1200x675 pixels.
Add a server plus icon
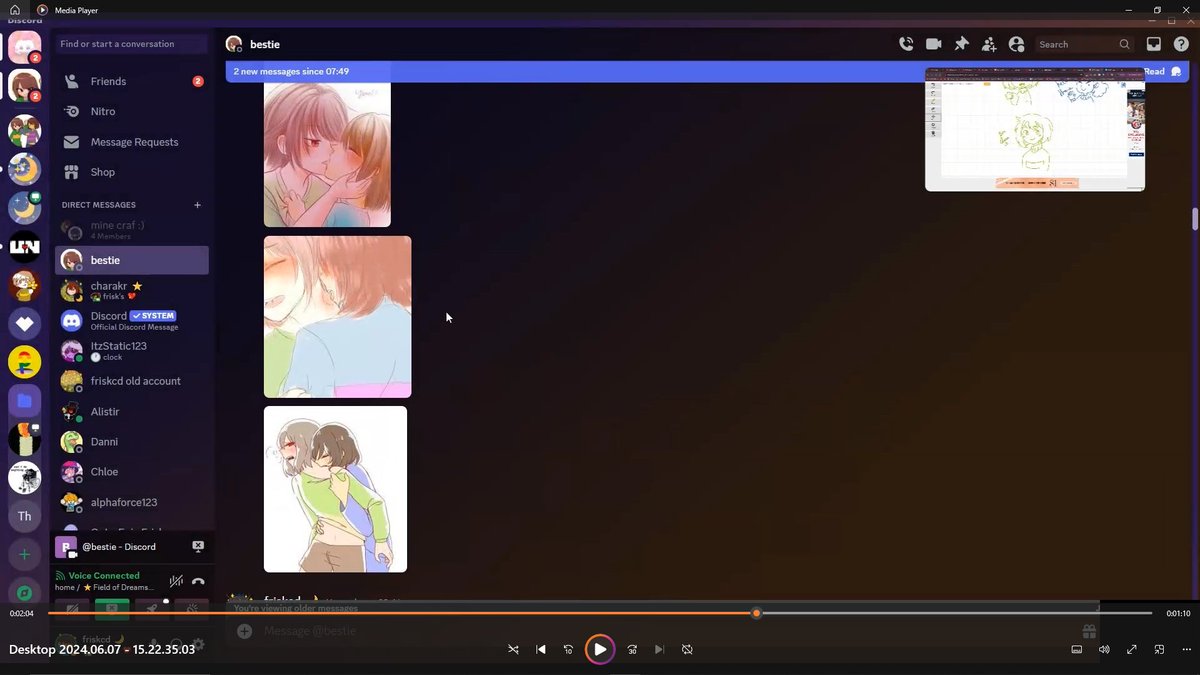point(24,554)
